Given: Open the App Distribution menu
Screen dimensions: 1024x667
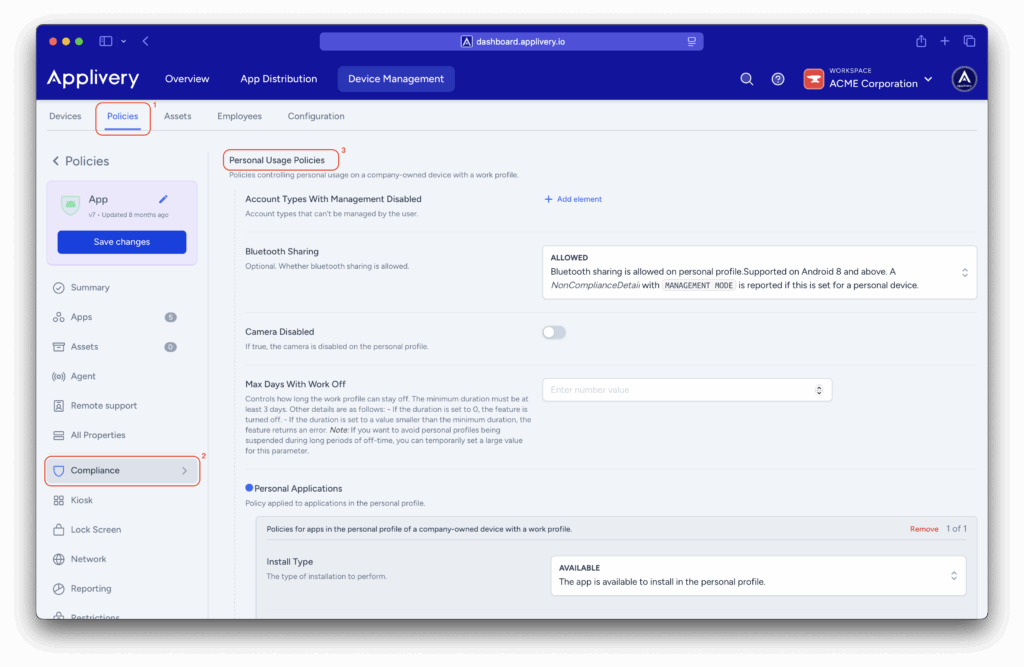Looking at the screenshot, I should [x=278, y=79].
